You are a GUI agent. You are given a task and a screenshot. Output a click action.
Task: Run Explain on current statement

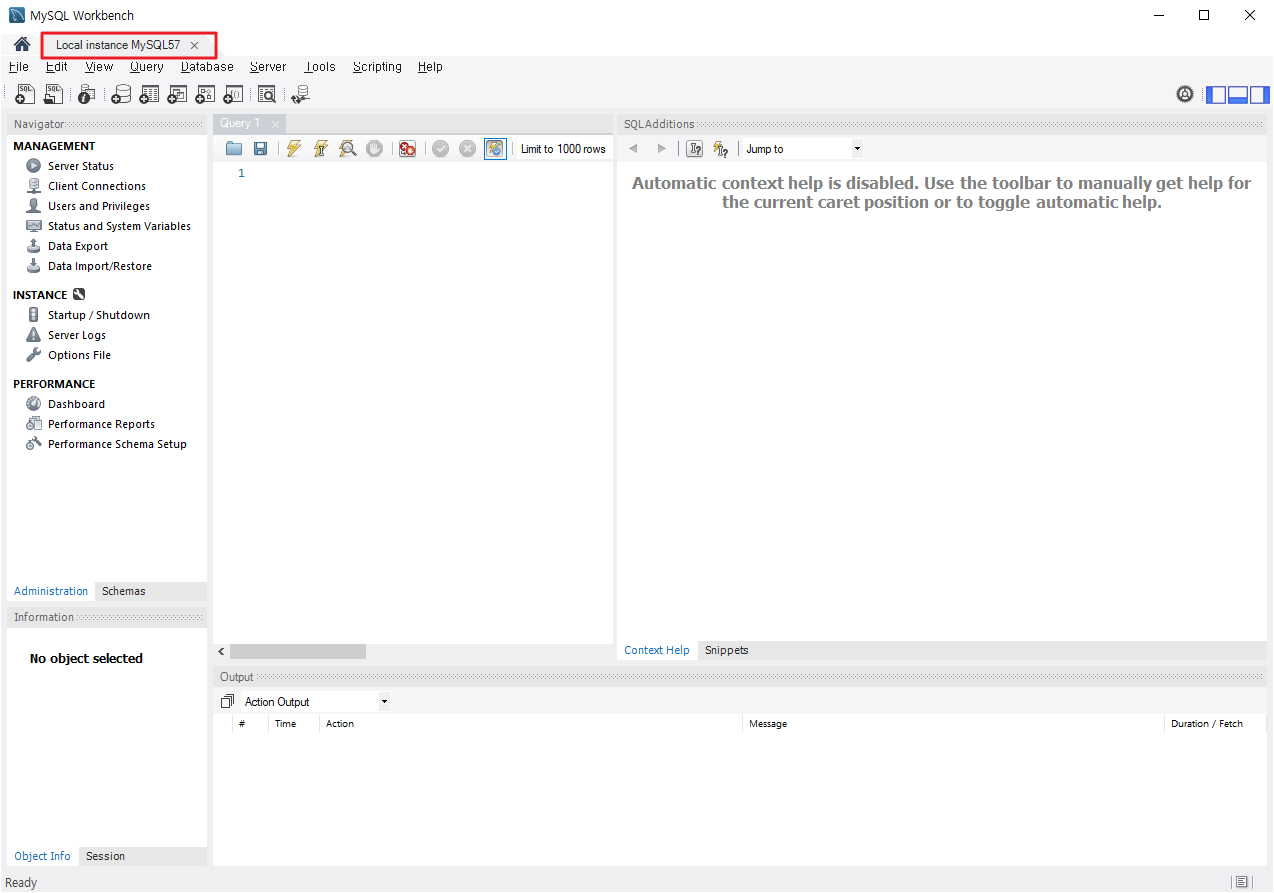point(348,149)
